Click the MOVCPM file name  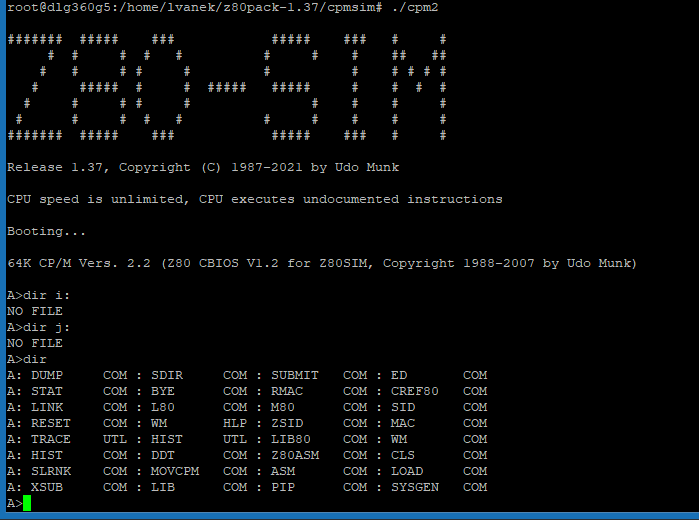tap(175, 472)
